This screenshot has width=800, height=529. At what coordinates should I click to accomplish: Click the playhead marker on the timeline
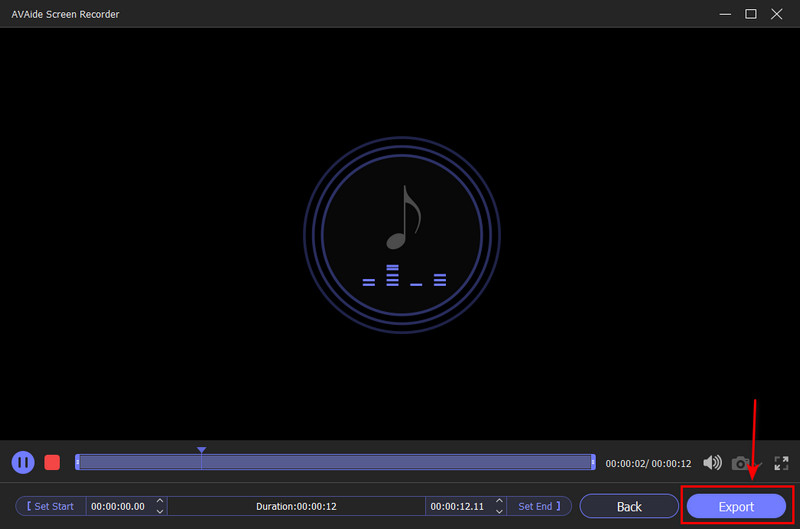pos(202,450)
